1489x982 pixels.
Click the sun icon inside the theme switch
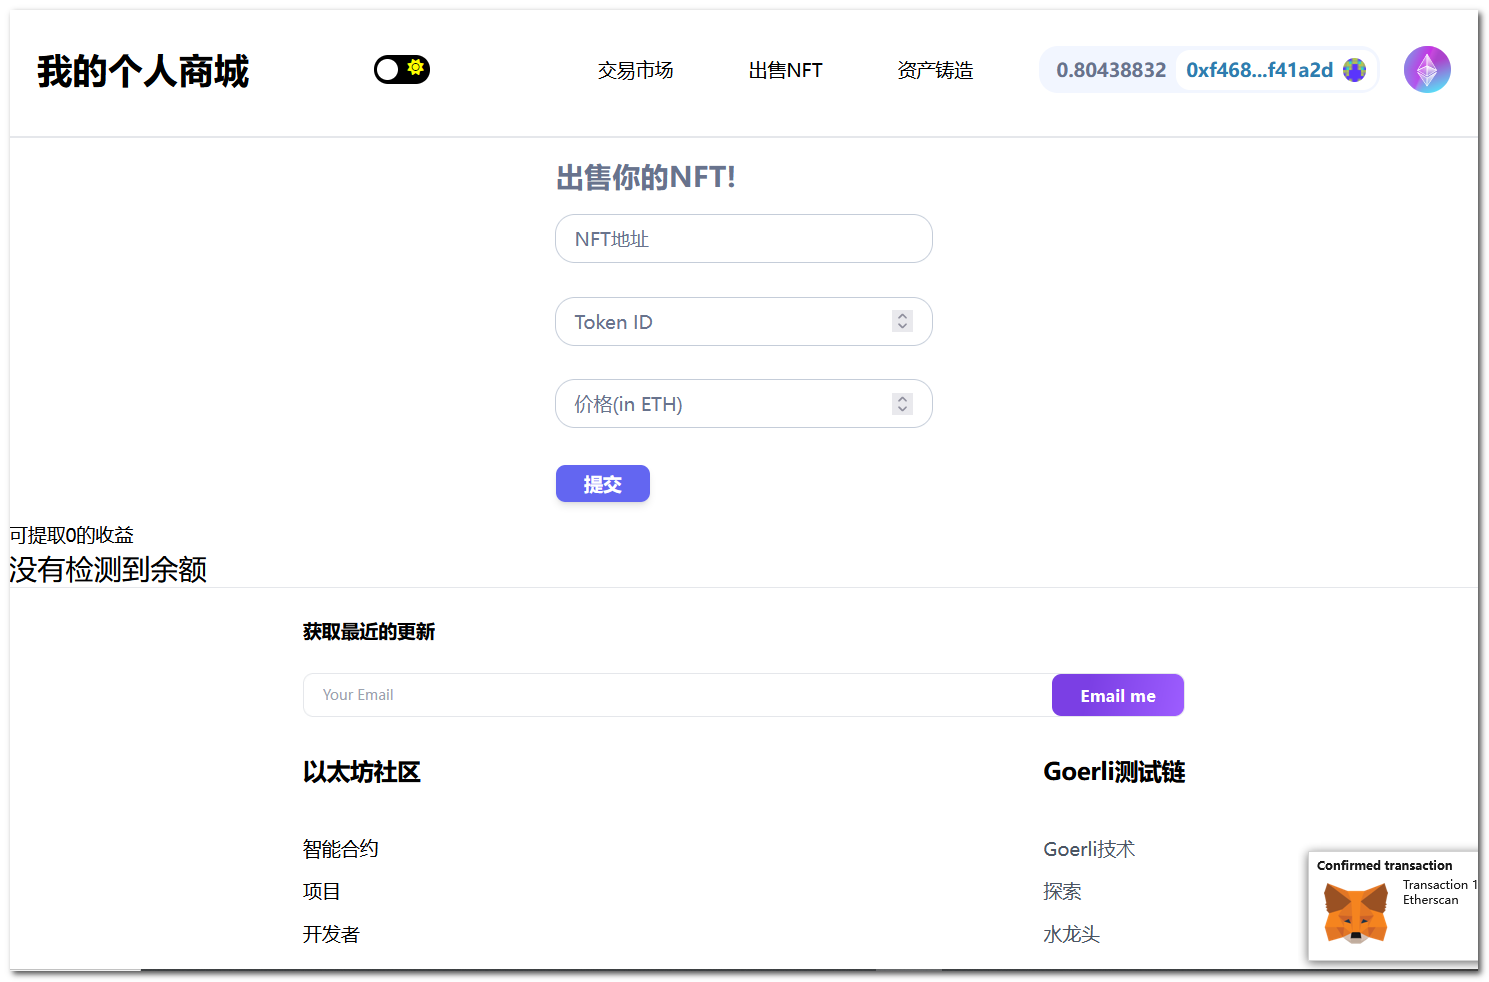coord(414,69)
